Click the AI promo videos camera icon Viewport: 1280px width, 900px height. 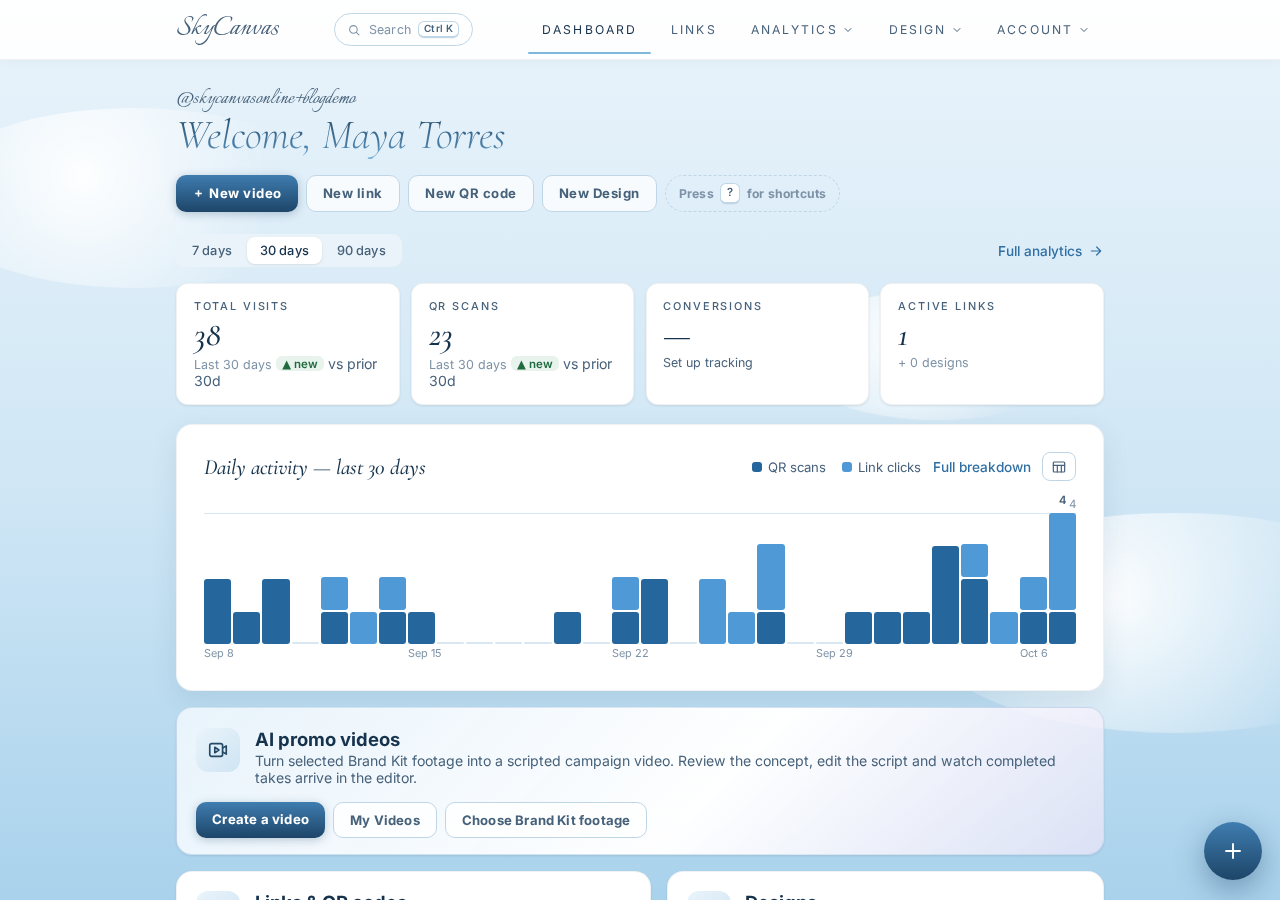pos(218,750)
